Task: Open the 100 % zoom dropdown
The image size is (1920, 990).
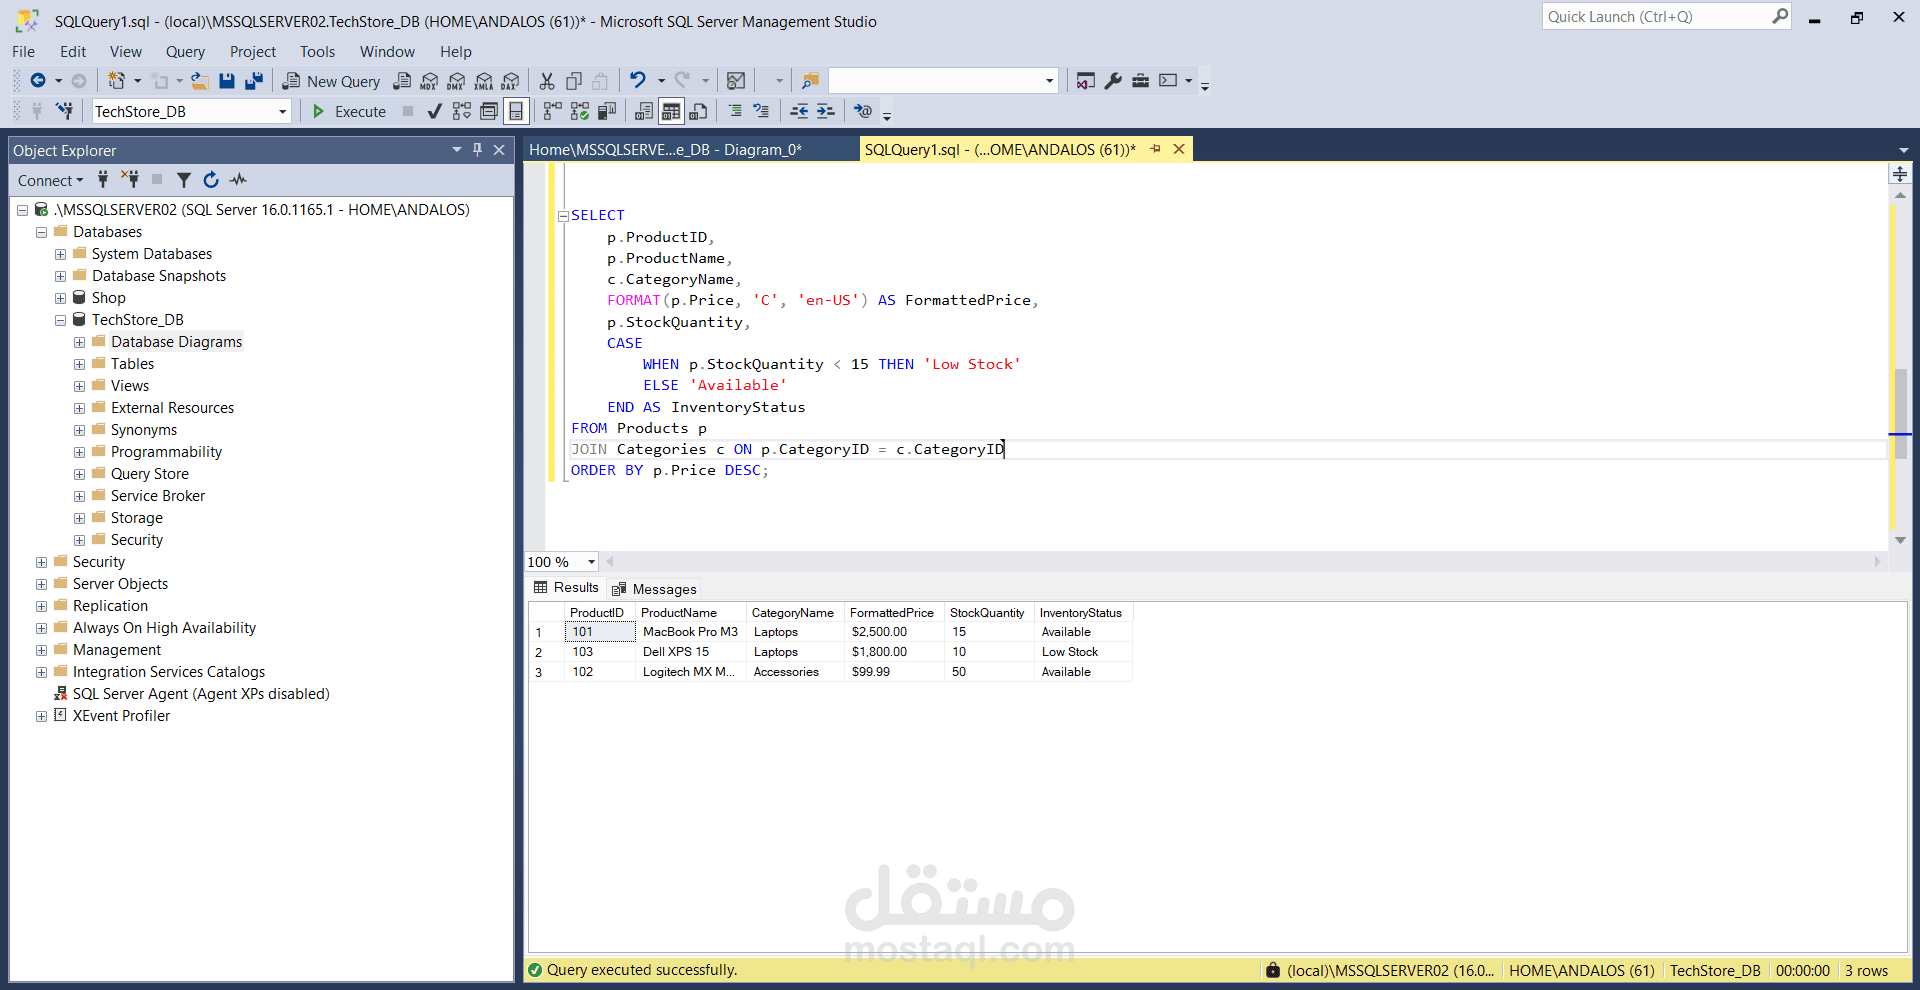Action: (591, 562)
